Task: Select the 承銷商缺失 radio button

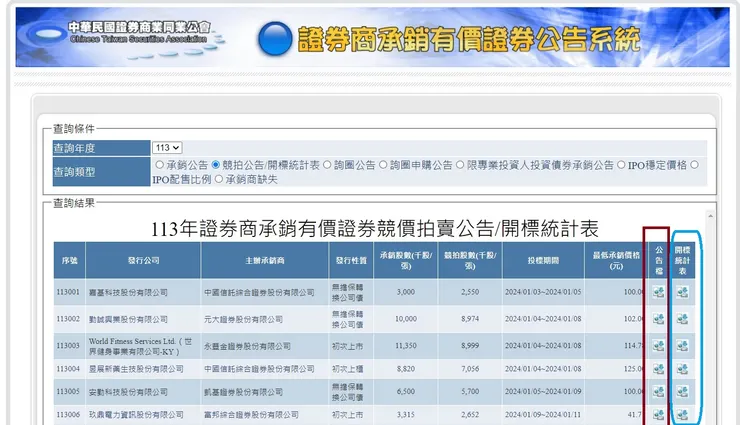Action: 219,179
